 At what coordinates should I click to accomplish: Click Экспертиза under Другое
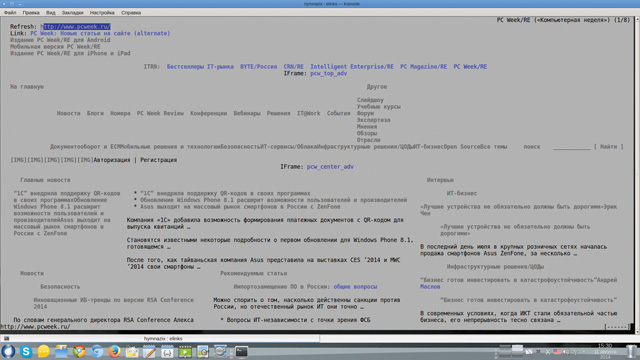click(x=373, y=120)
